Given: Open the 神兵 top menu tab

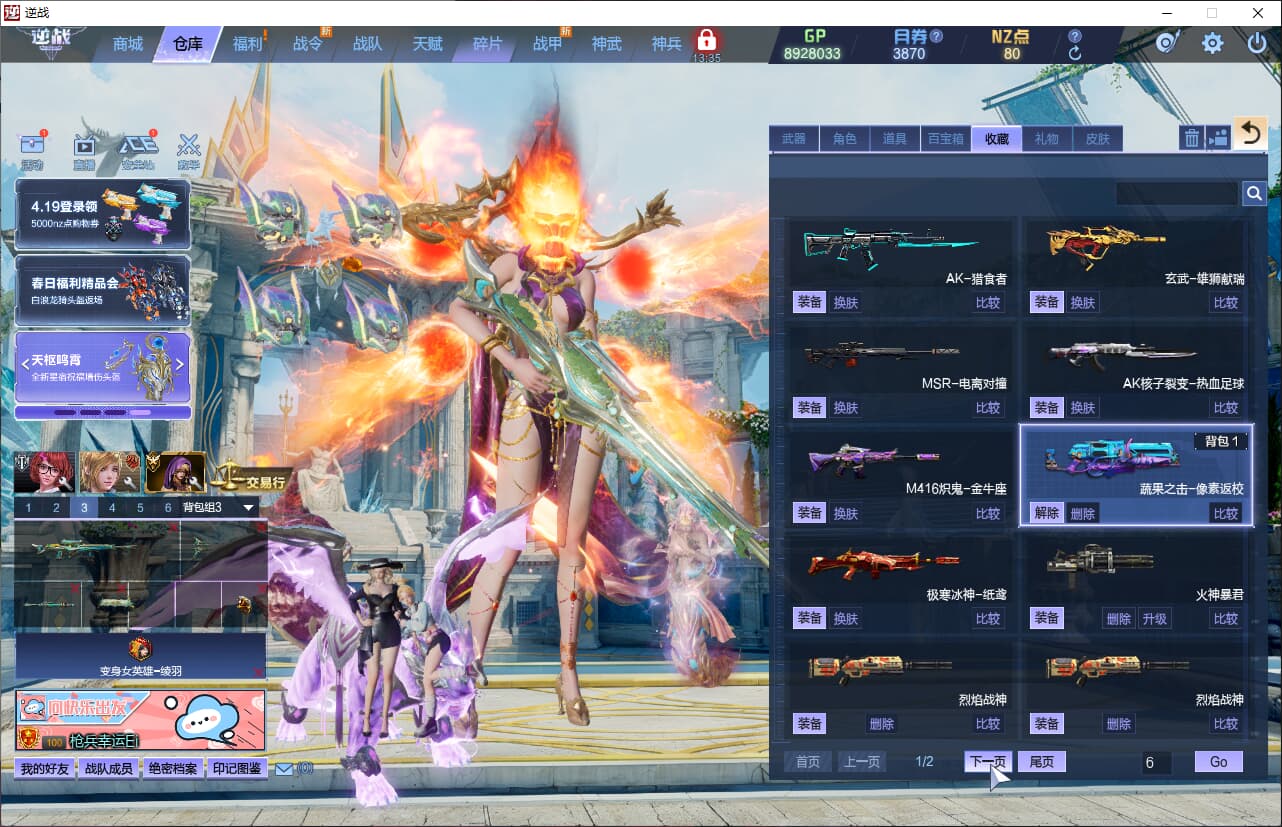Looking at the screenshot, I should [666, 44].
